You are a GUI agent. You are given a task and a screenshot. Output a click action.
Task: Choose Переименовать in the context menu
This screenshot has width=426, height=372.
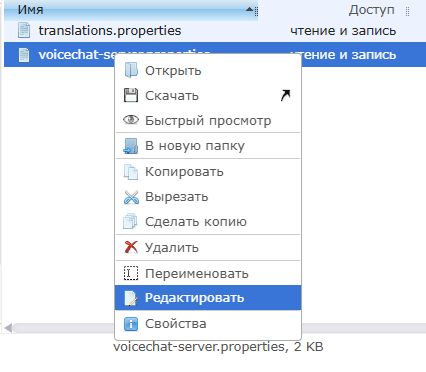[208, 273]
